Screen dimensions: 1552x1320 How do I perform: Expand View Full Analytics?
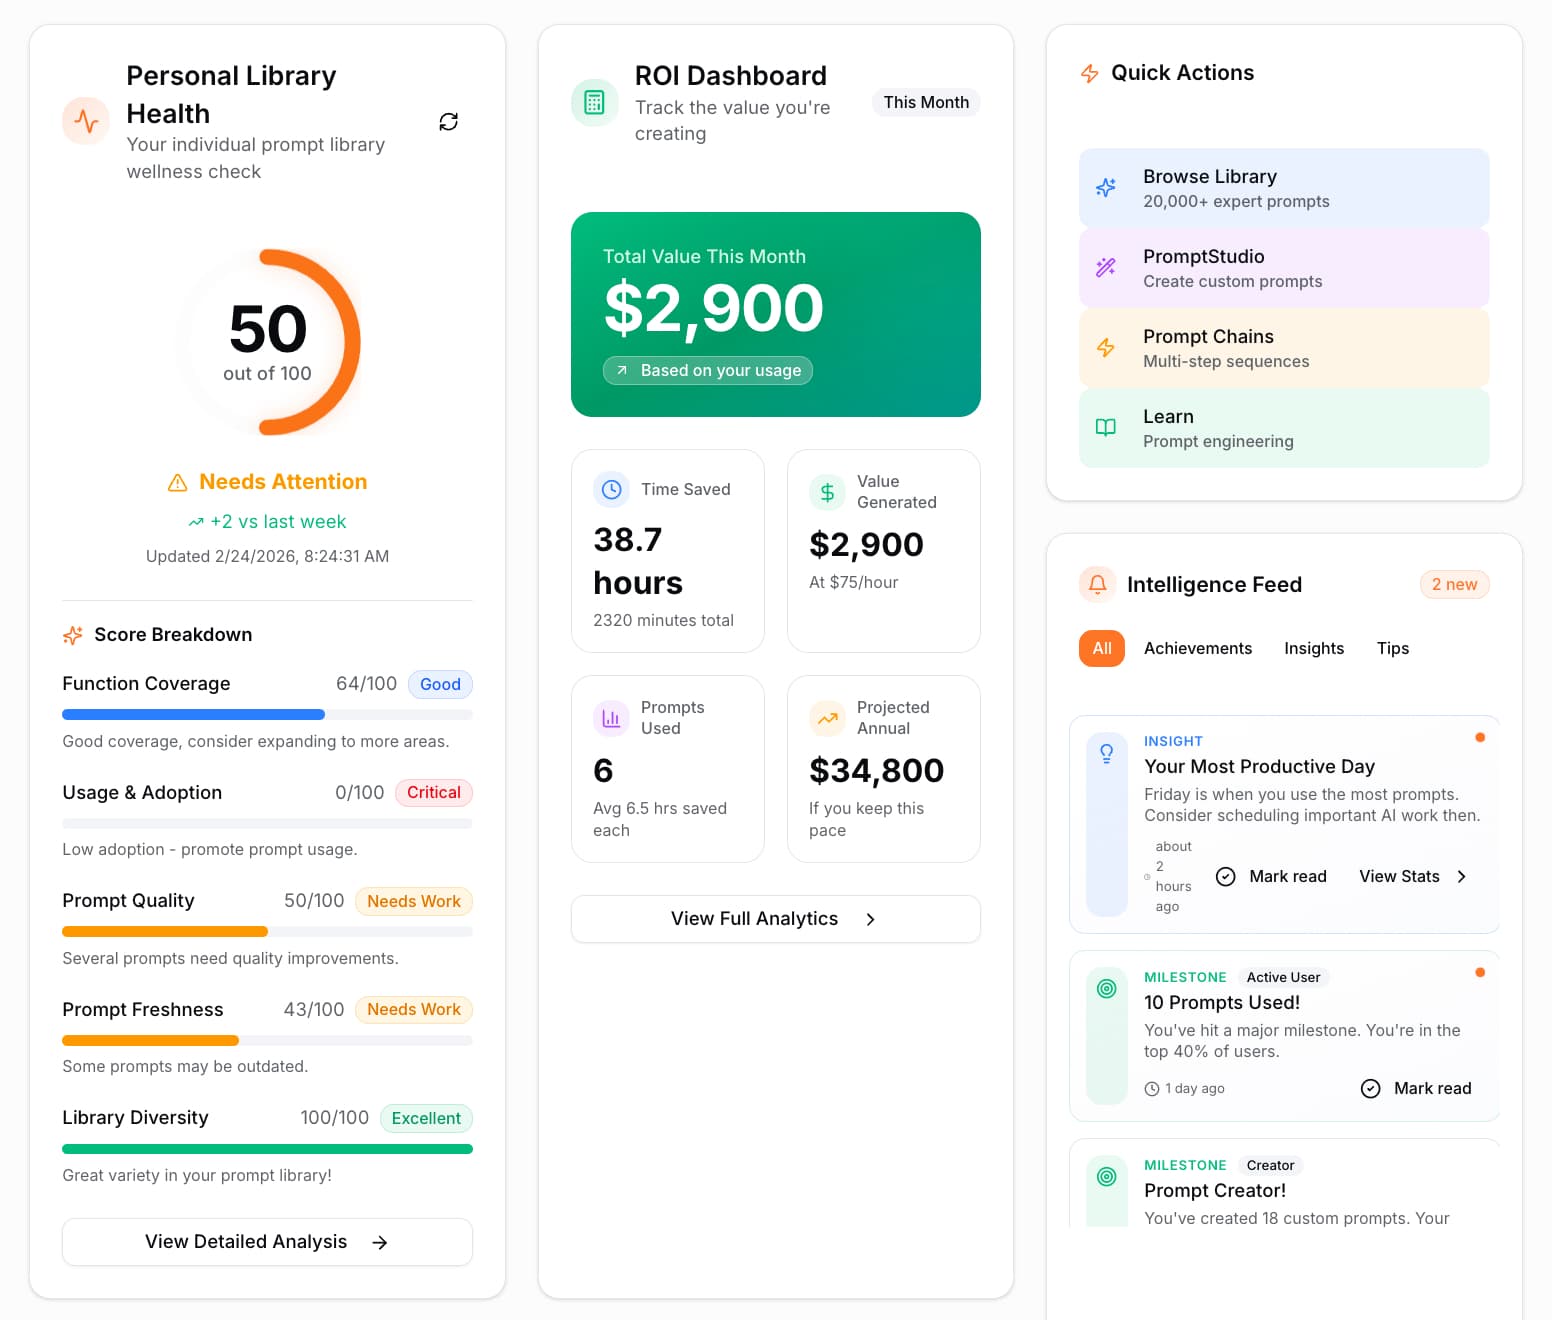pos(775,919)
